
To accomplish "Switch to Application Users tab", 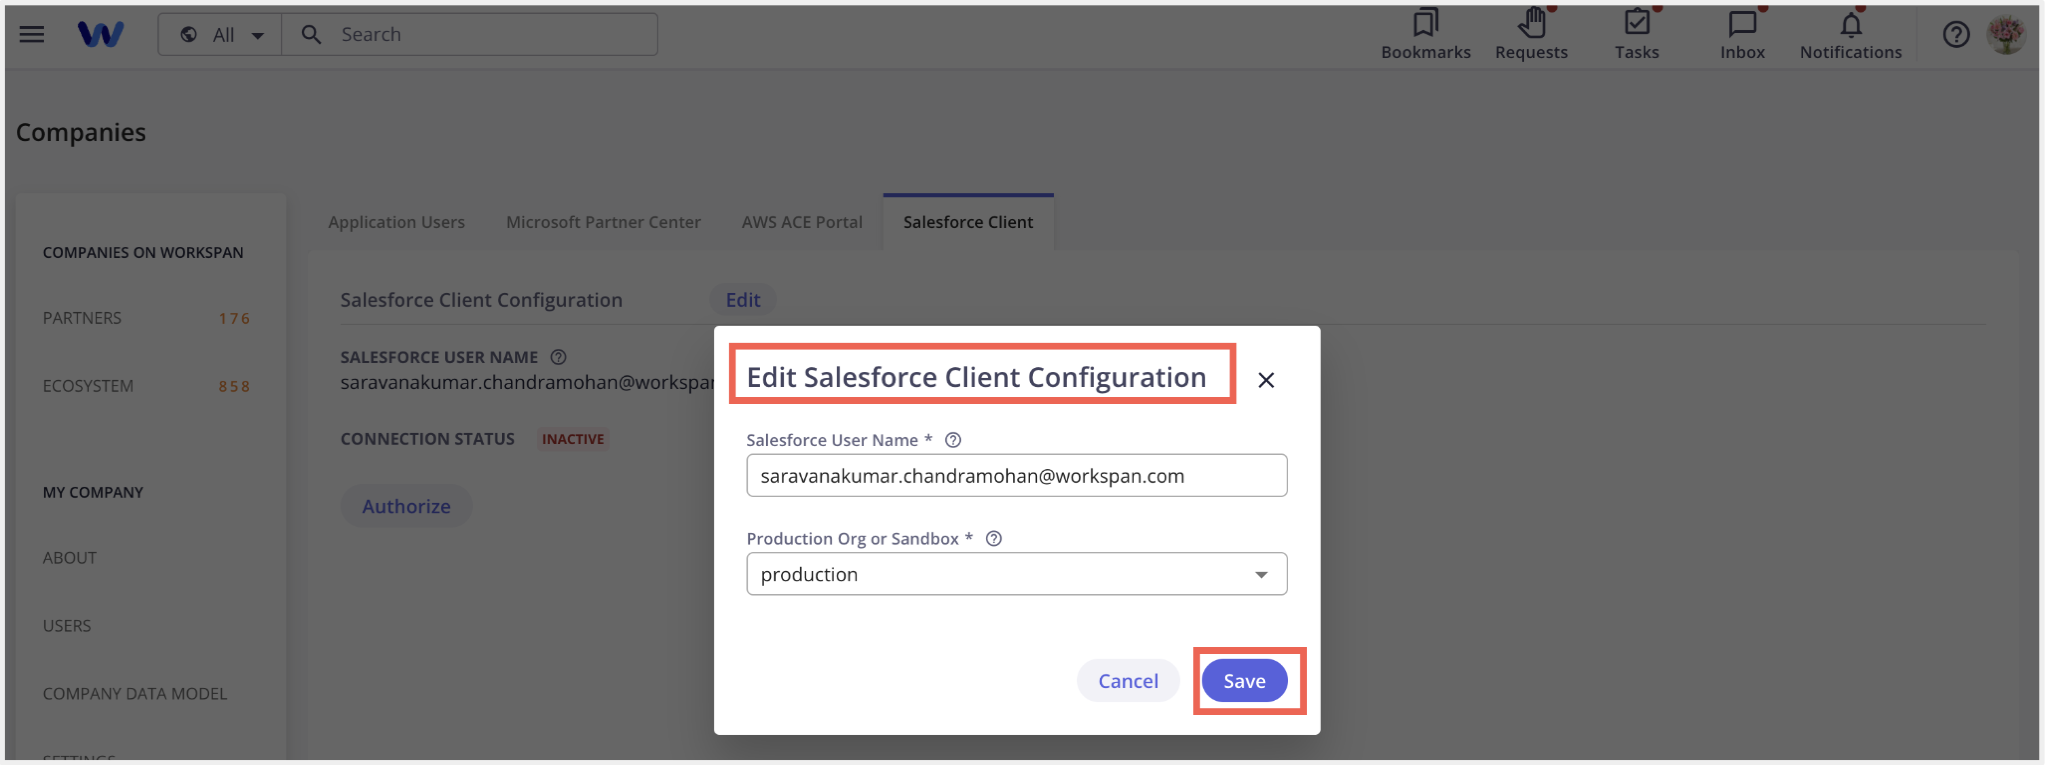I will pos(396,222).
